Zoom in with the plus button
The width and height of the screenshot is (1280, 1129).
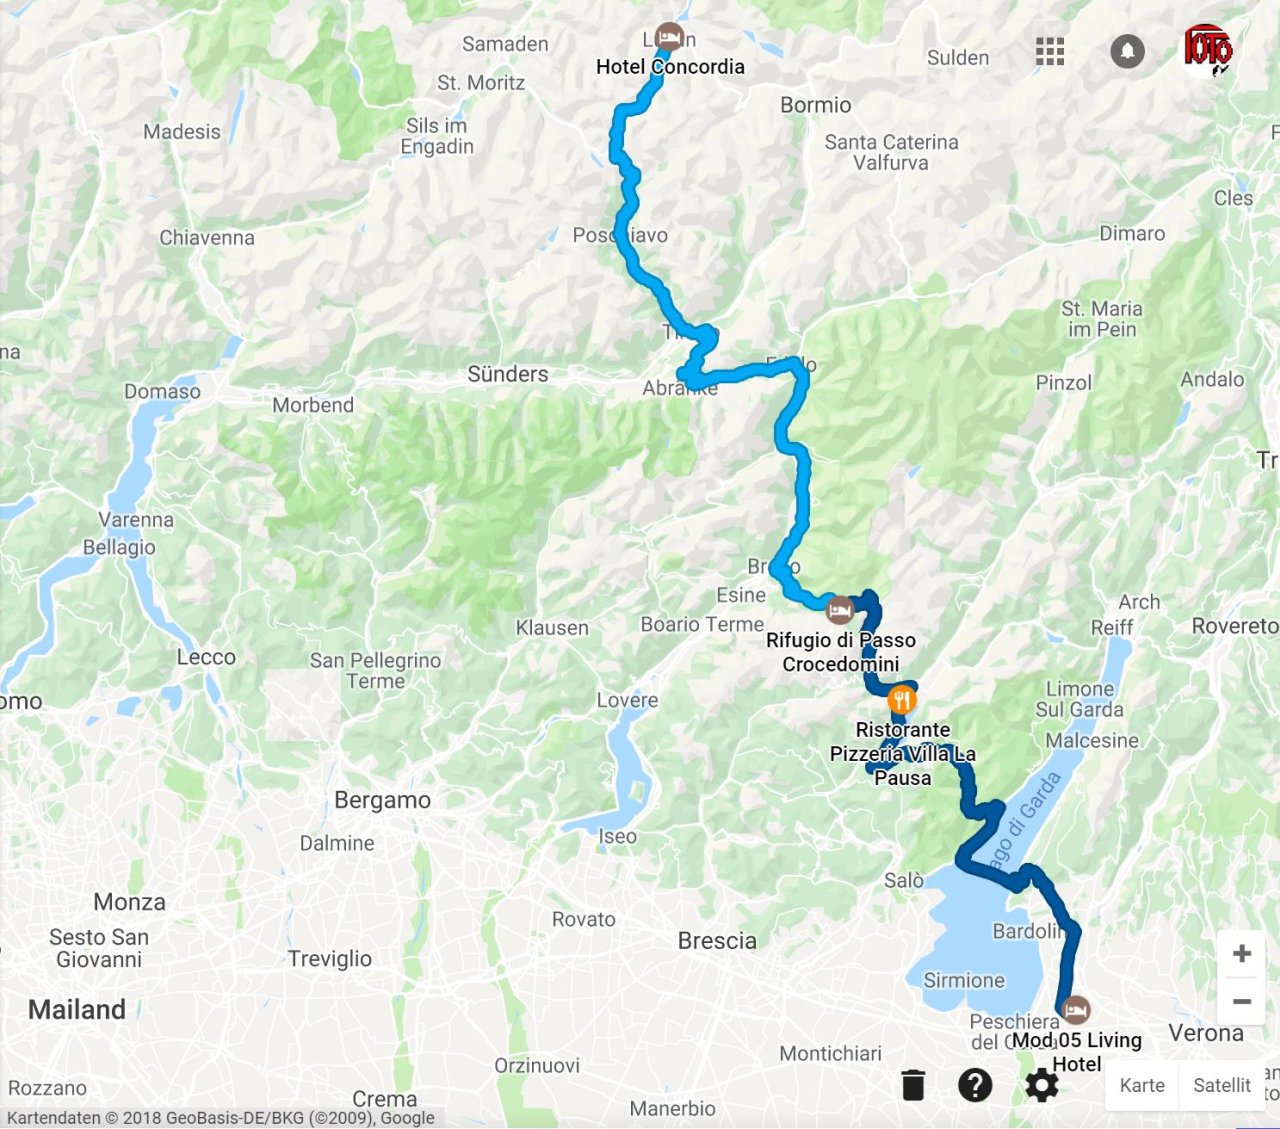1242,953
